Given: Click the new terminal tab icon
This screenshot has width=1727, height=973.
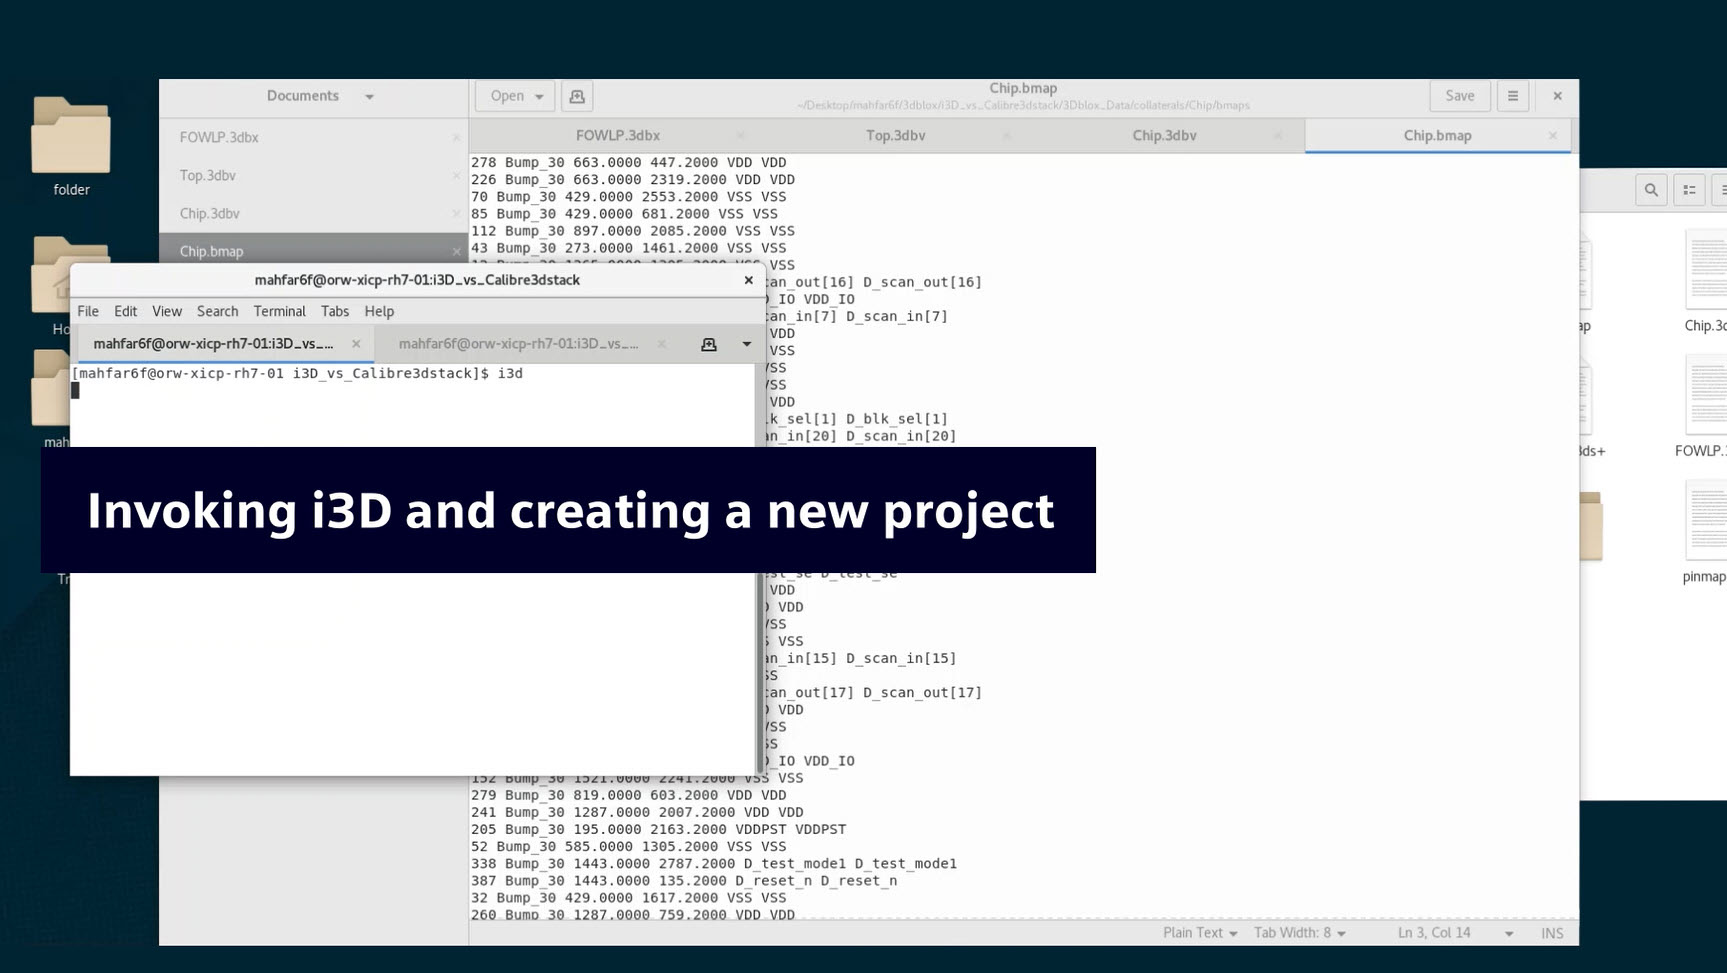Looking at the screenshot, I should tap(709, 344).
